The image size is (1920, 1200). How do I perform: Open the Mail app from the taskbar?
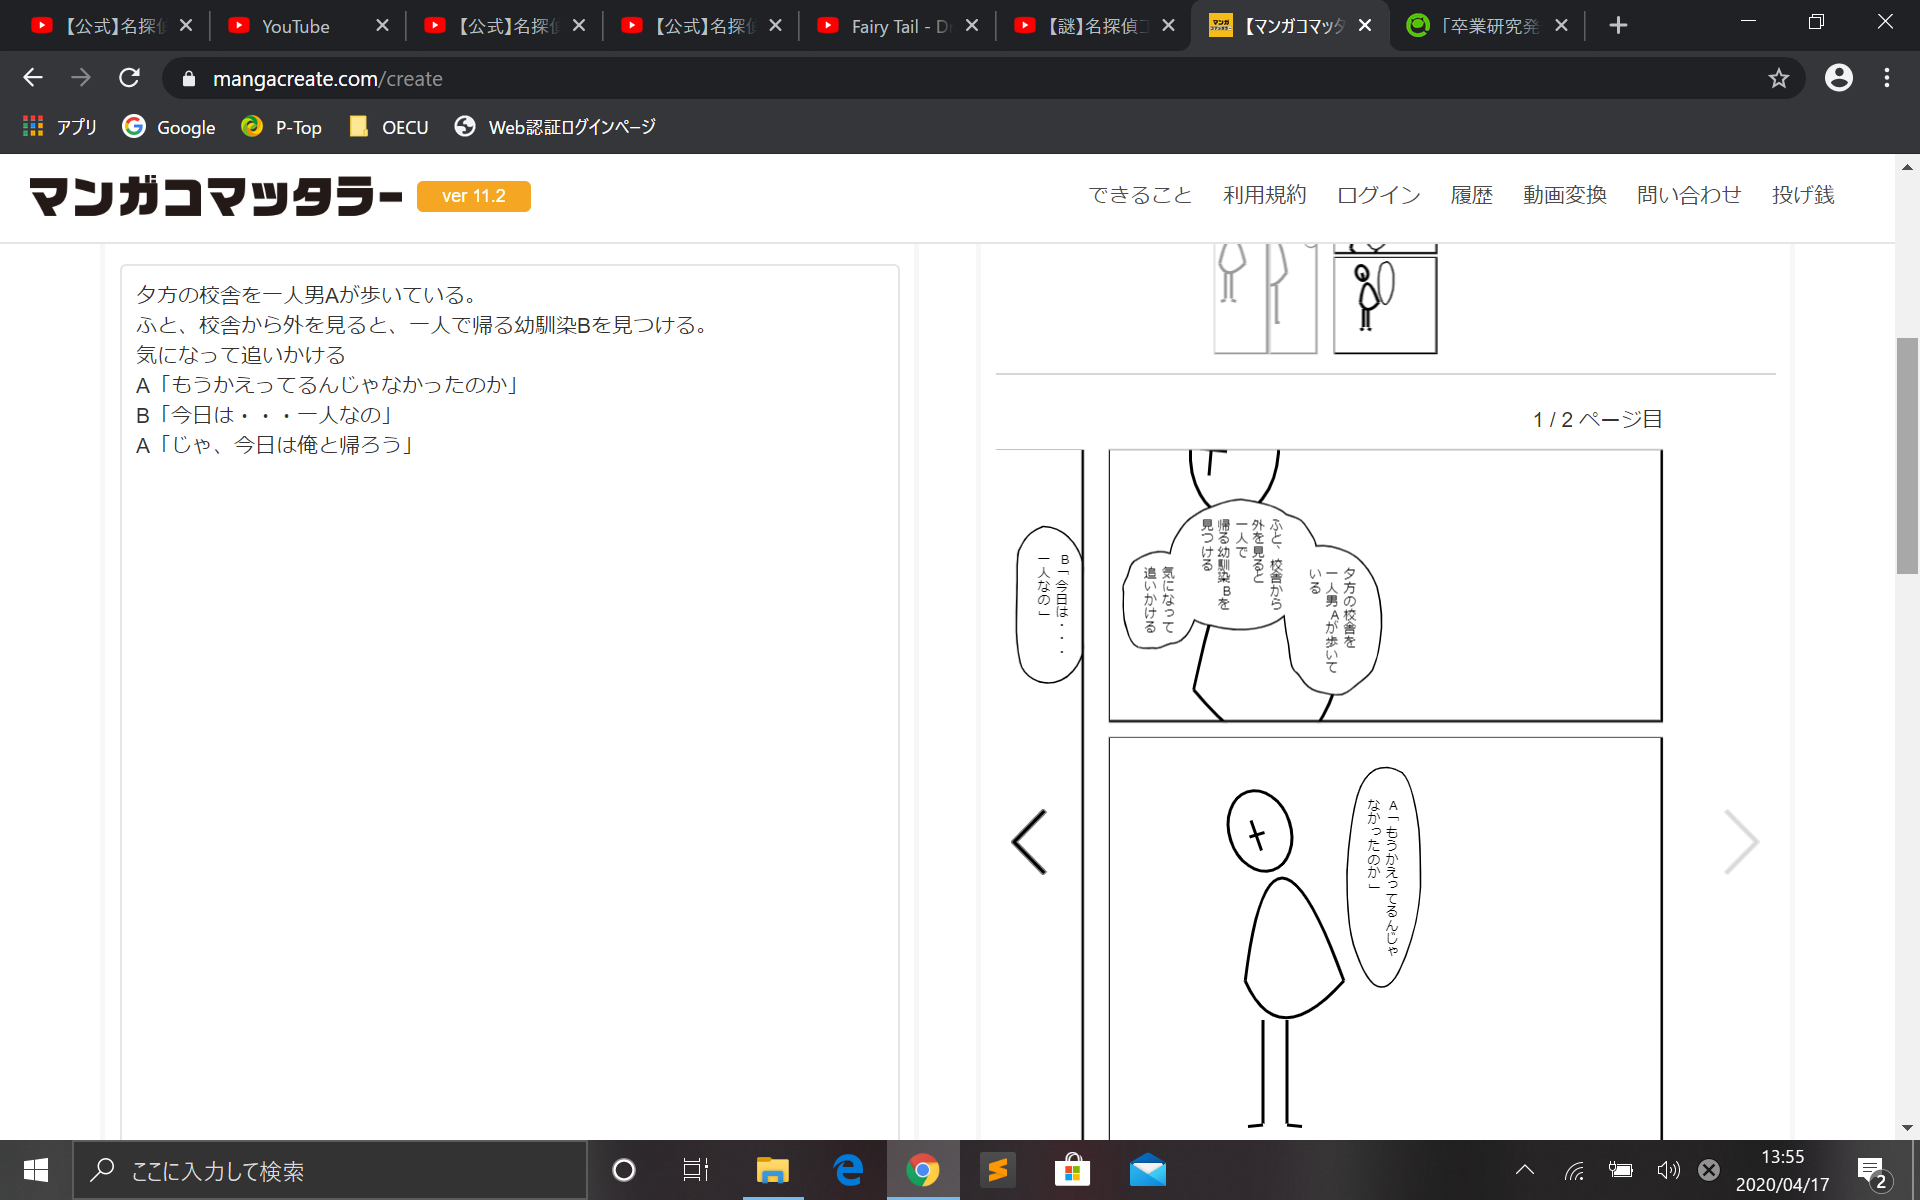click(1147, 1170)
